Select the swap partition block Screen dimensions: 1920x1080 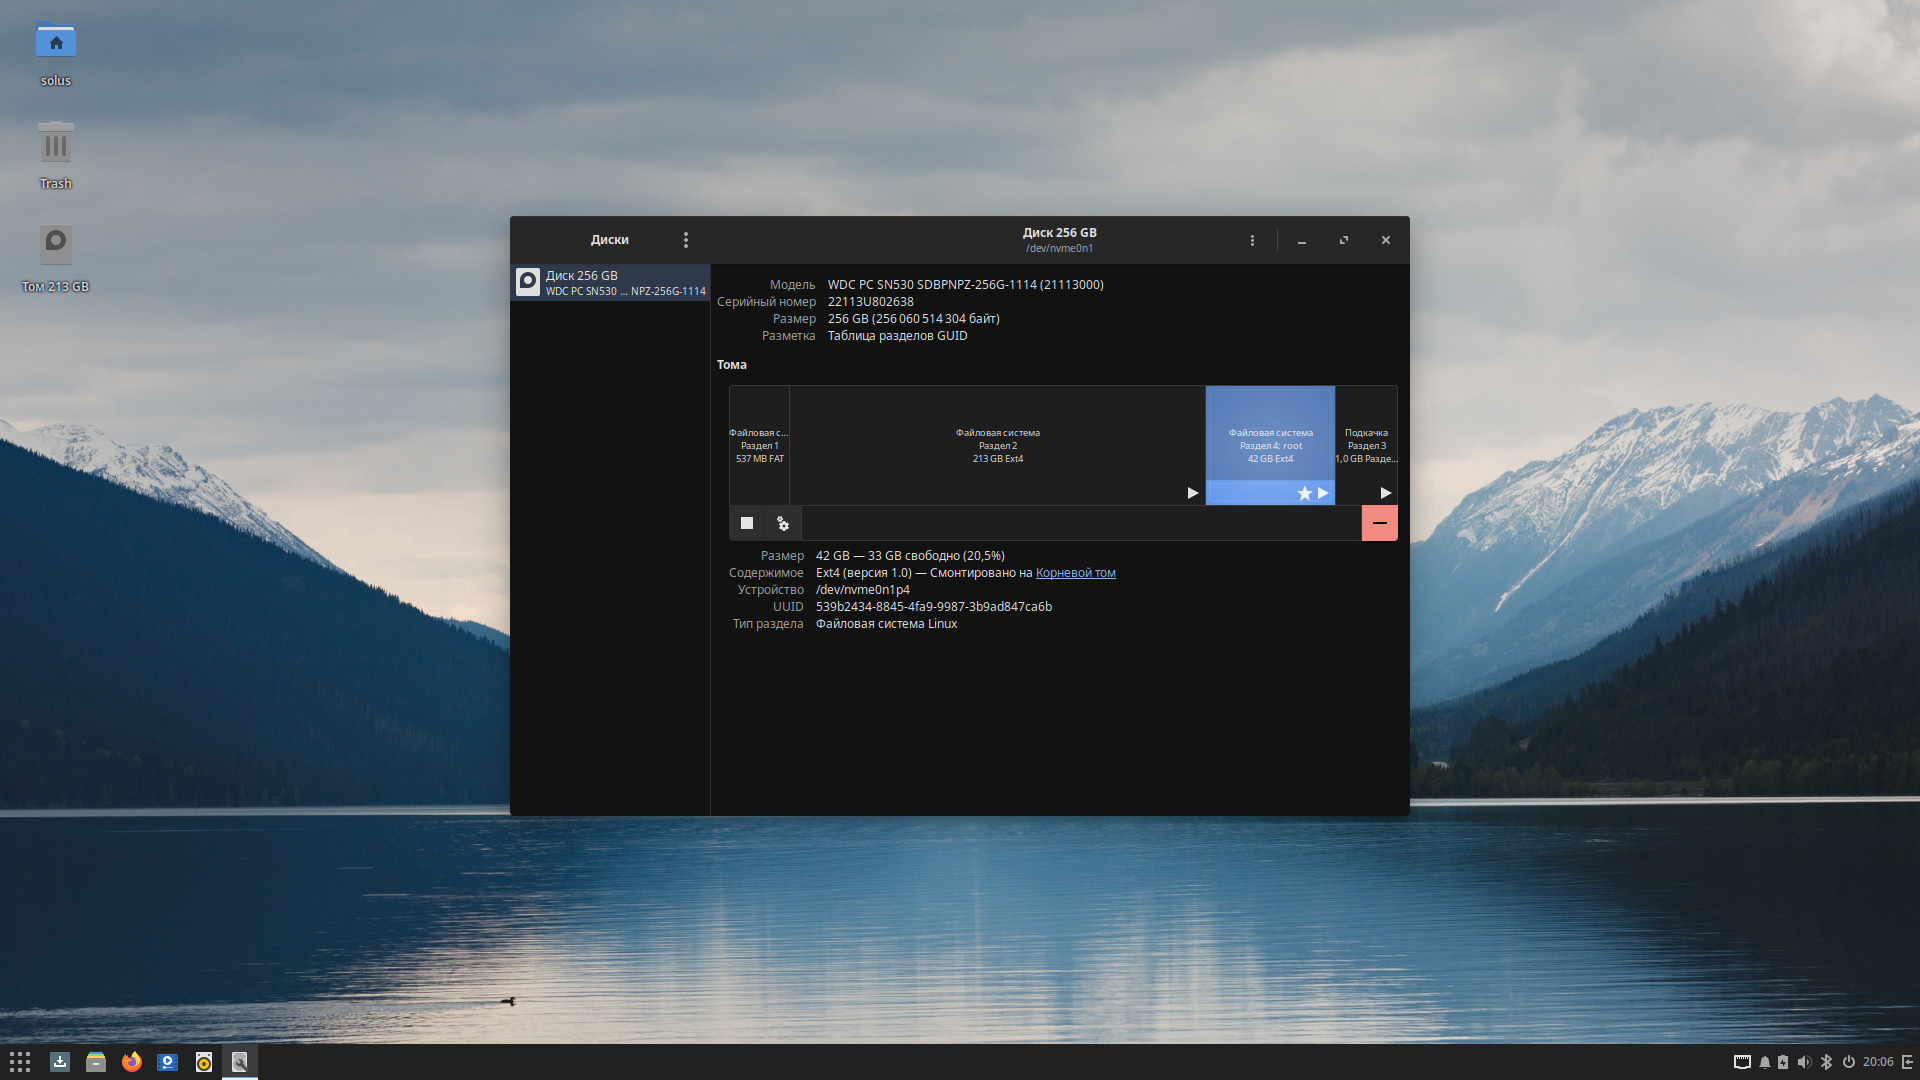1366,445
